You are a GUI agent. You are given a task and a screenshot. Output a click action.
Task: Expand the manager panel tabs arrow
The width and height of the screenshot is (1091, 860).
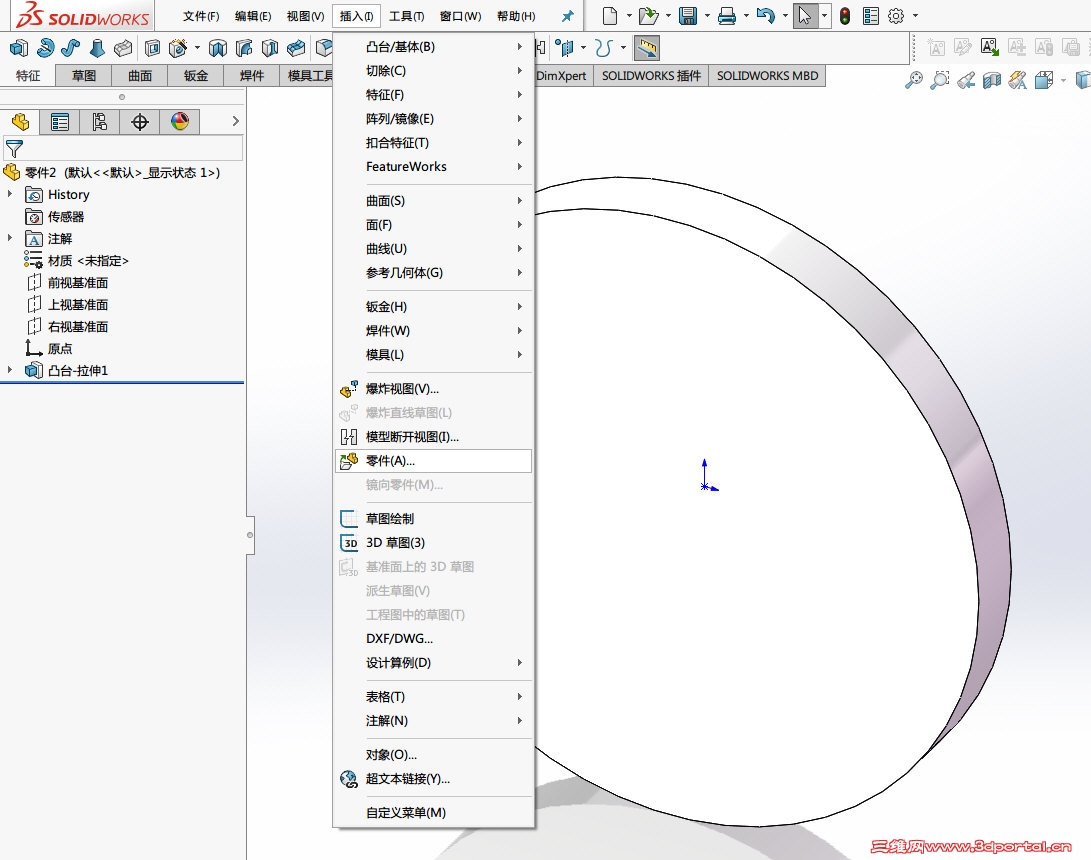point(235,121)
